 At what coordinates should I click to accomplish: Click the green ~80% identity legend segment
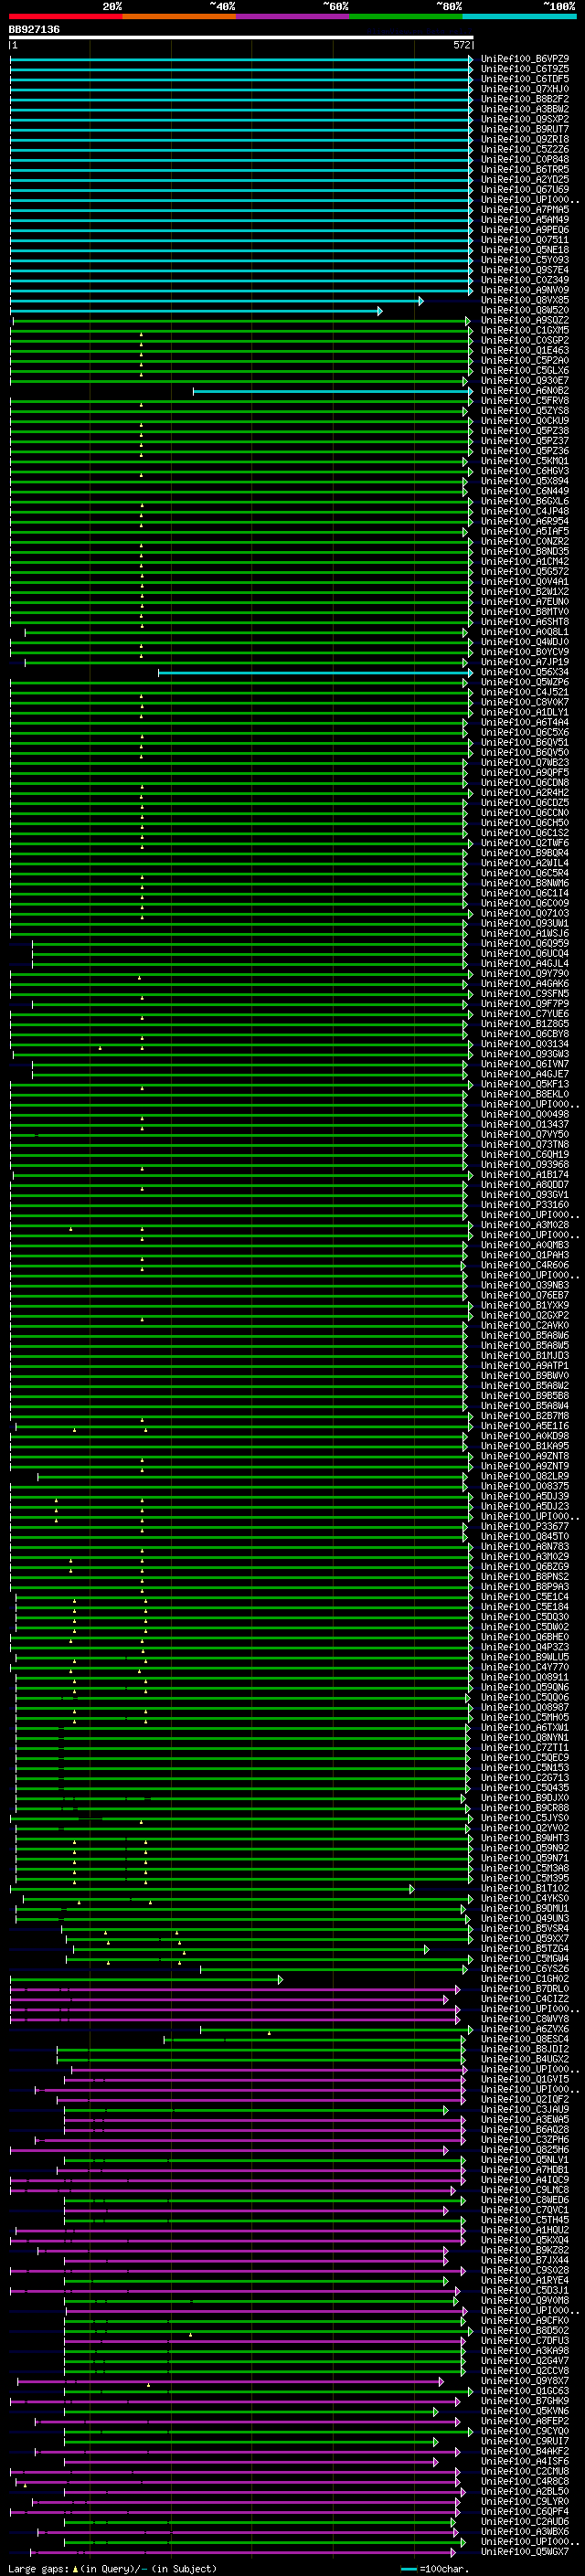(406, 16)
